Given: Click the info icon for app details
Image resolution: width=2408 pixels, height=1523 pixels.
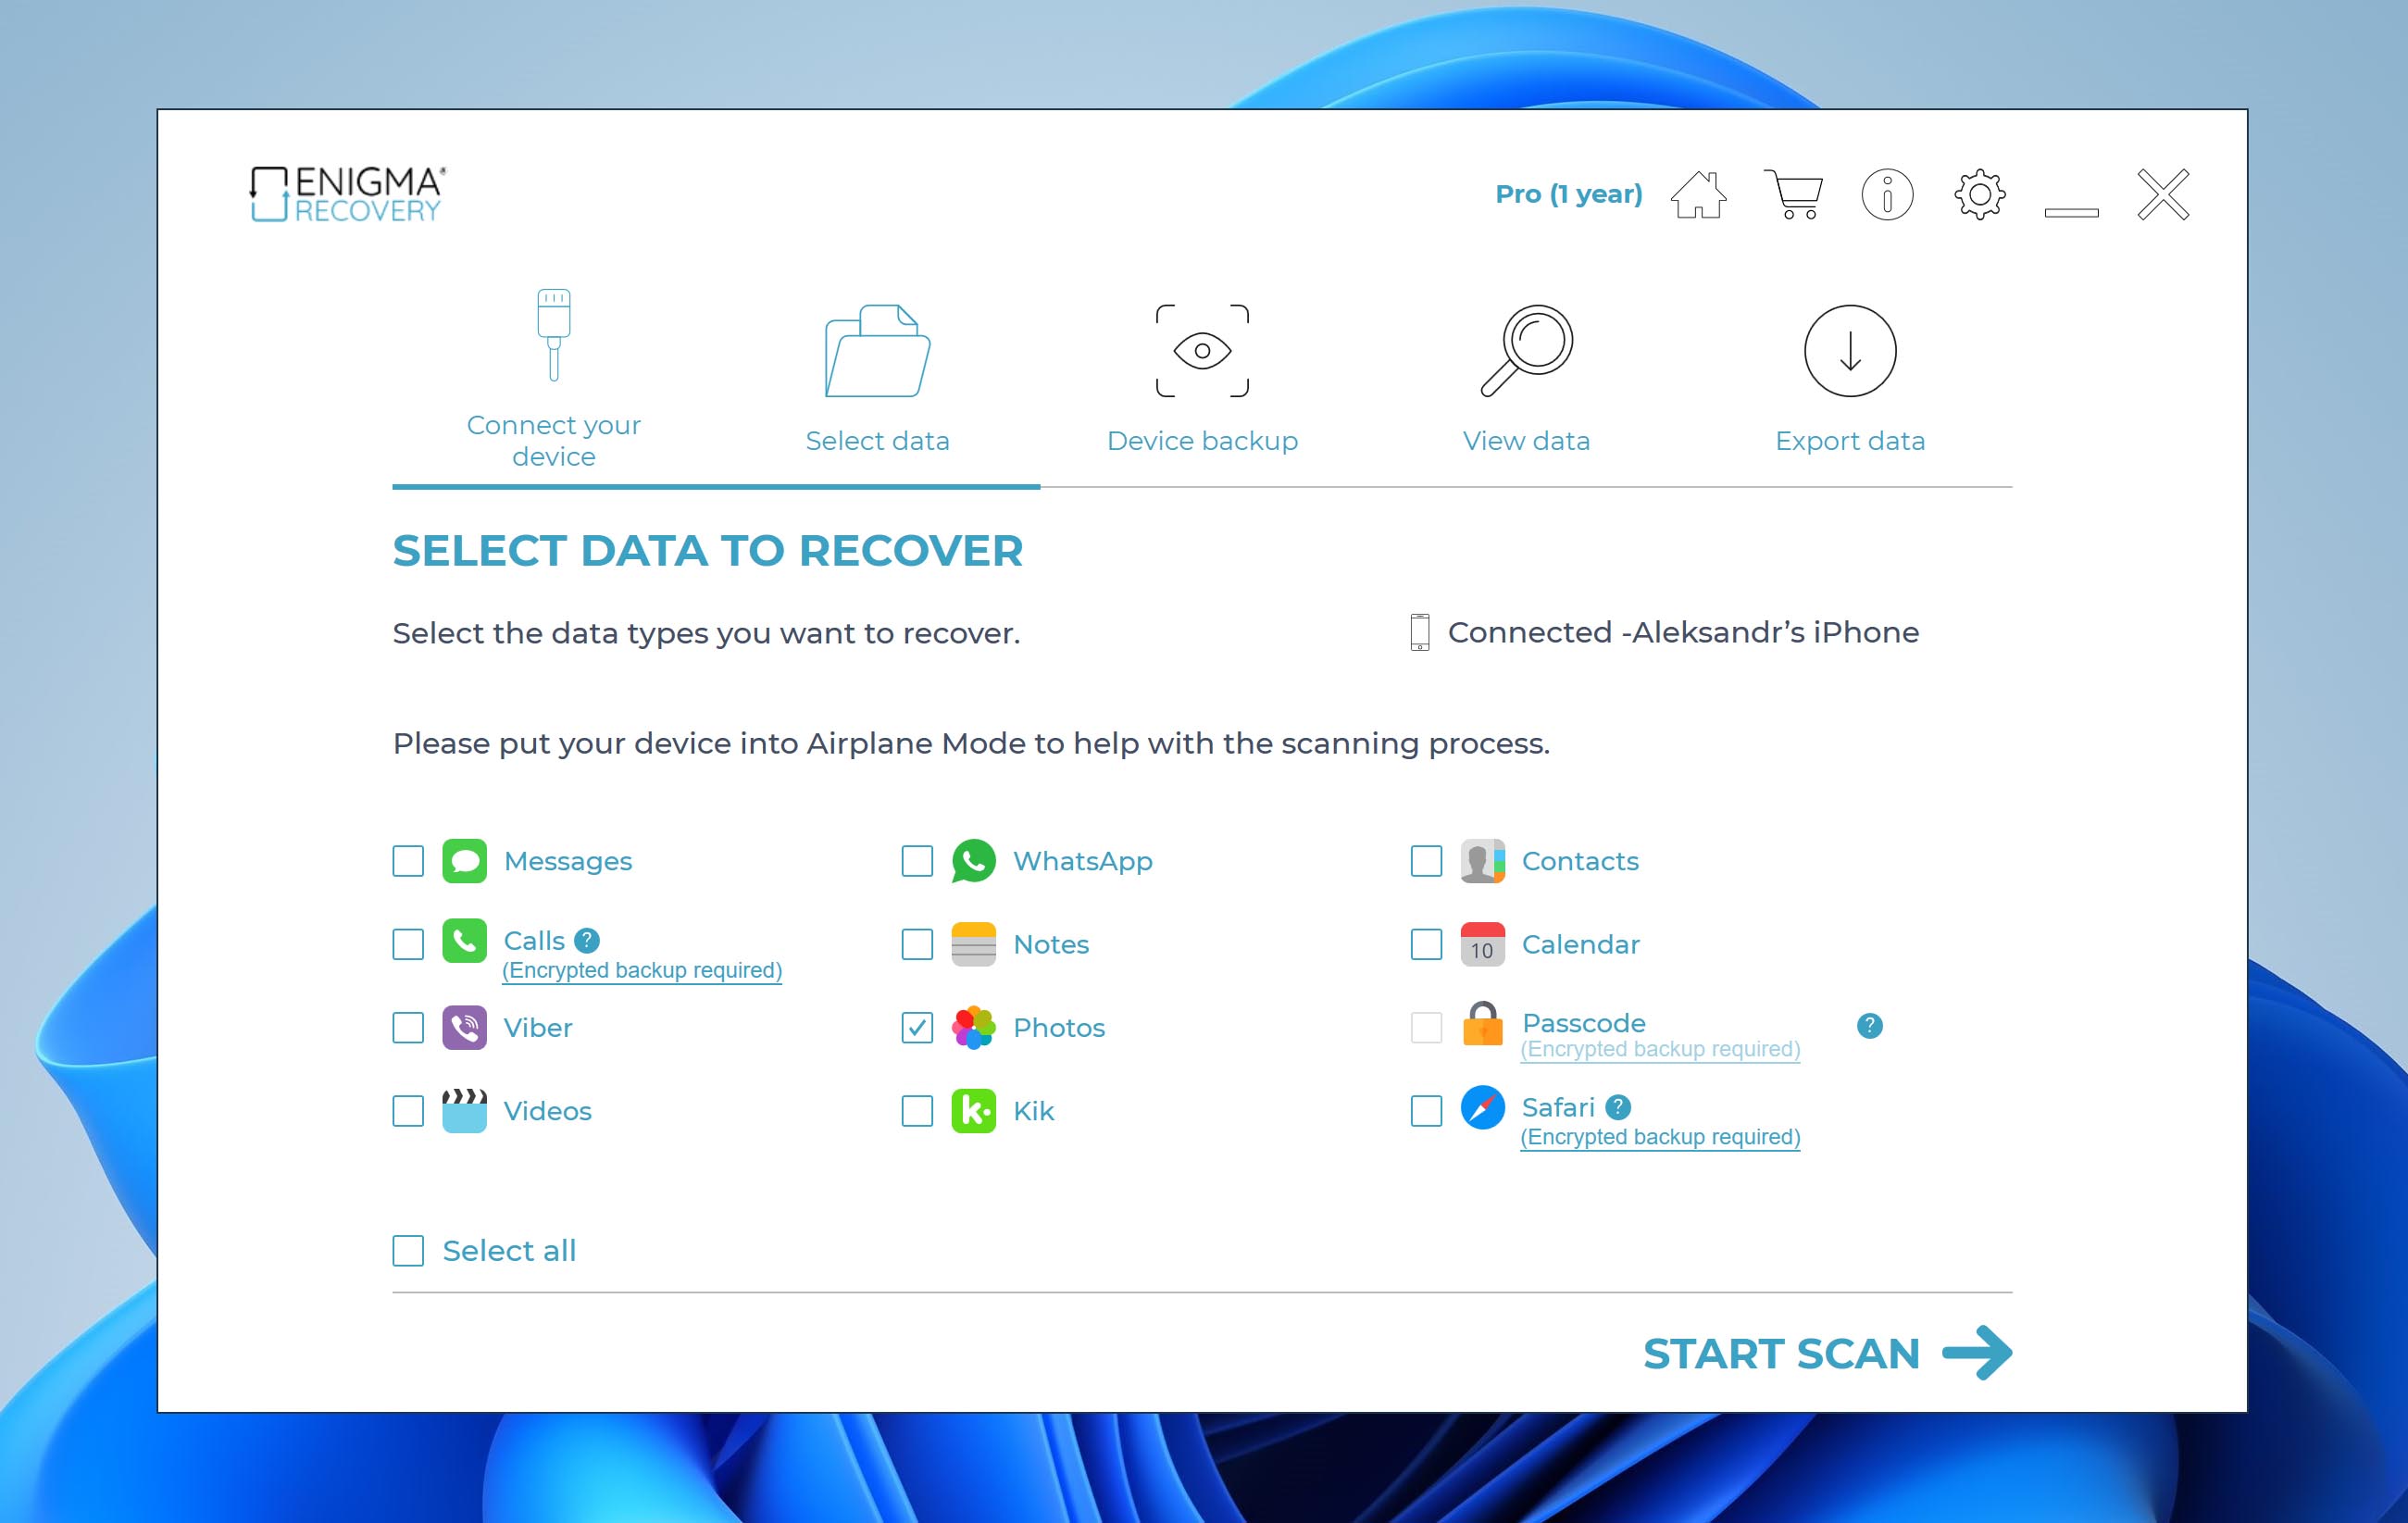Looking at the screenshot, I should point(1885,193).
